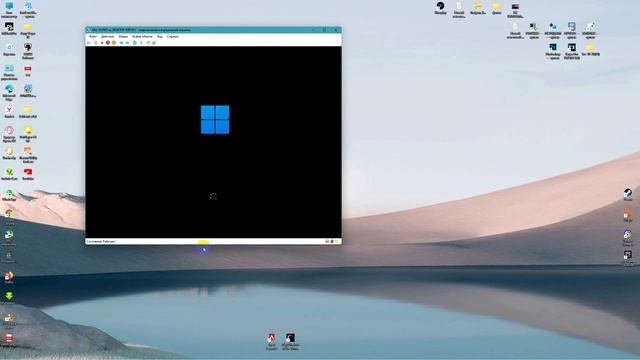Open the Корзина recycle bin icon
Image resolution: width=640 pixels, height=360 pixels.
coord(9,48)
